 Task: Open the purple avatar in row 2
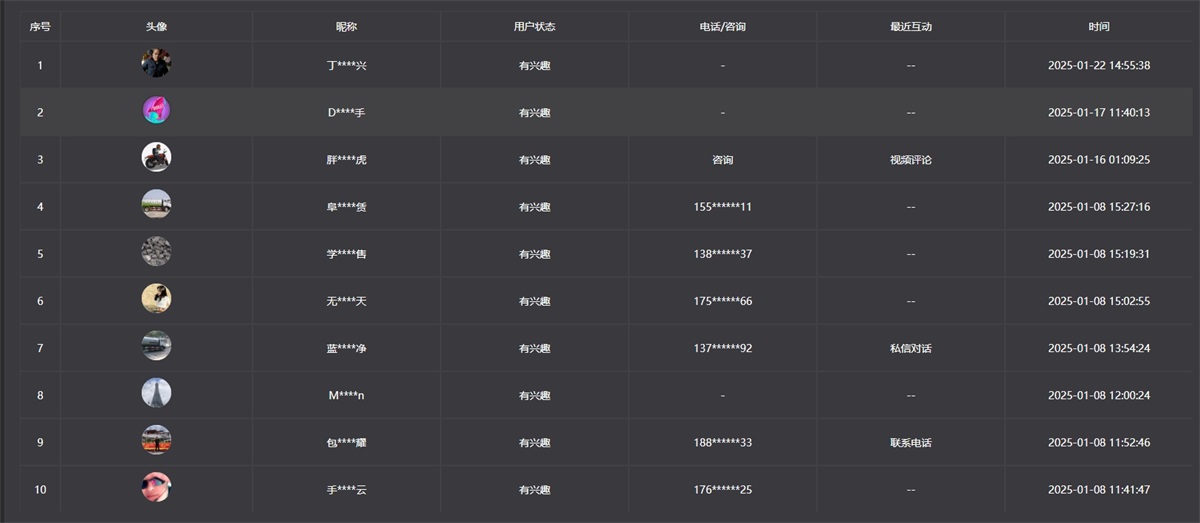[156, 111]
